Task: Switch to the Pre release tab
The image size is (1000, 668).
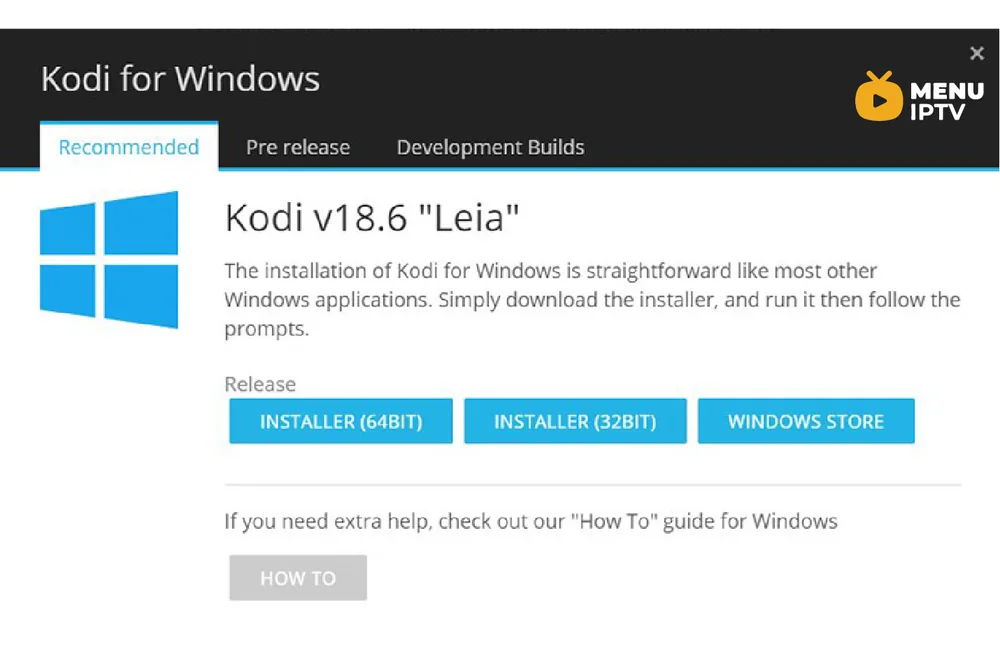Action: tap(298, 147)
